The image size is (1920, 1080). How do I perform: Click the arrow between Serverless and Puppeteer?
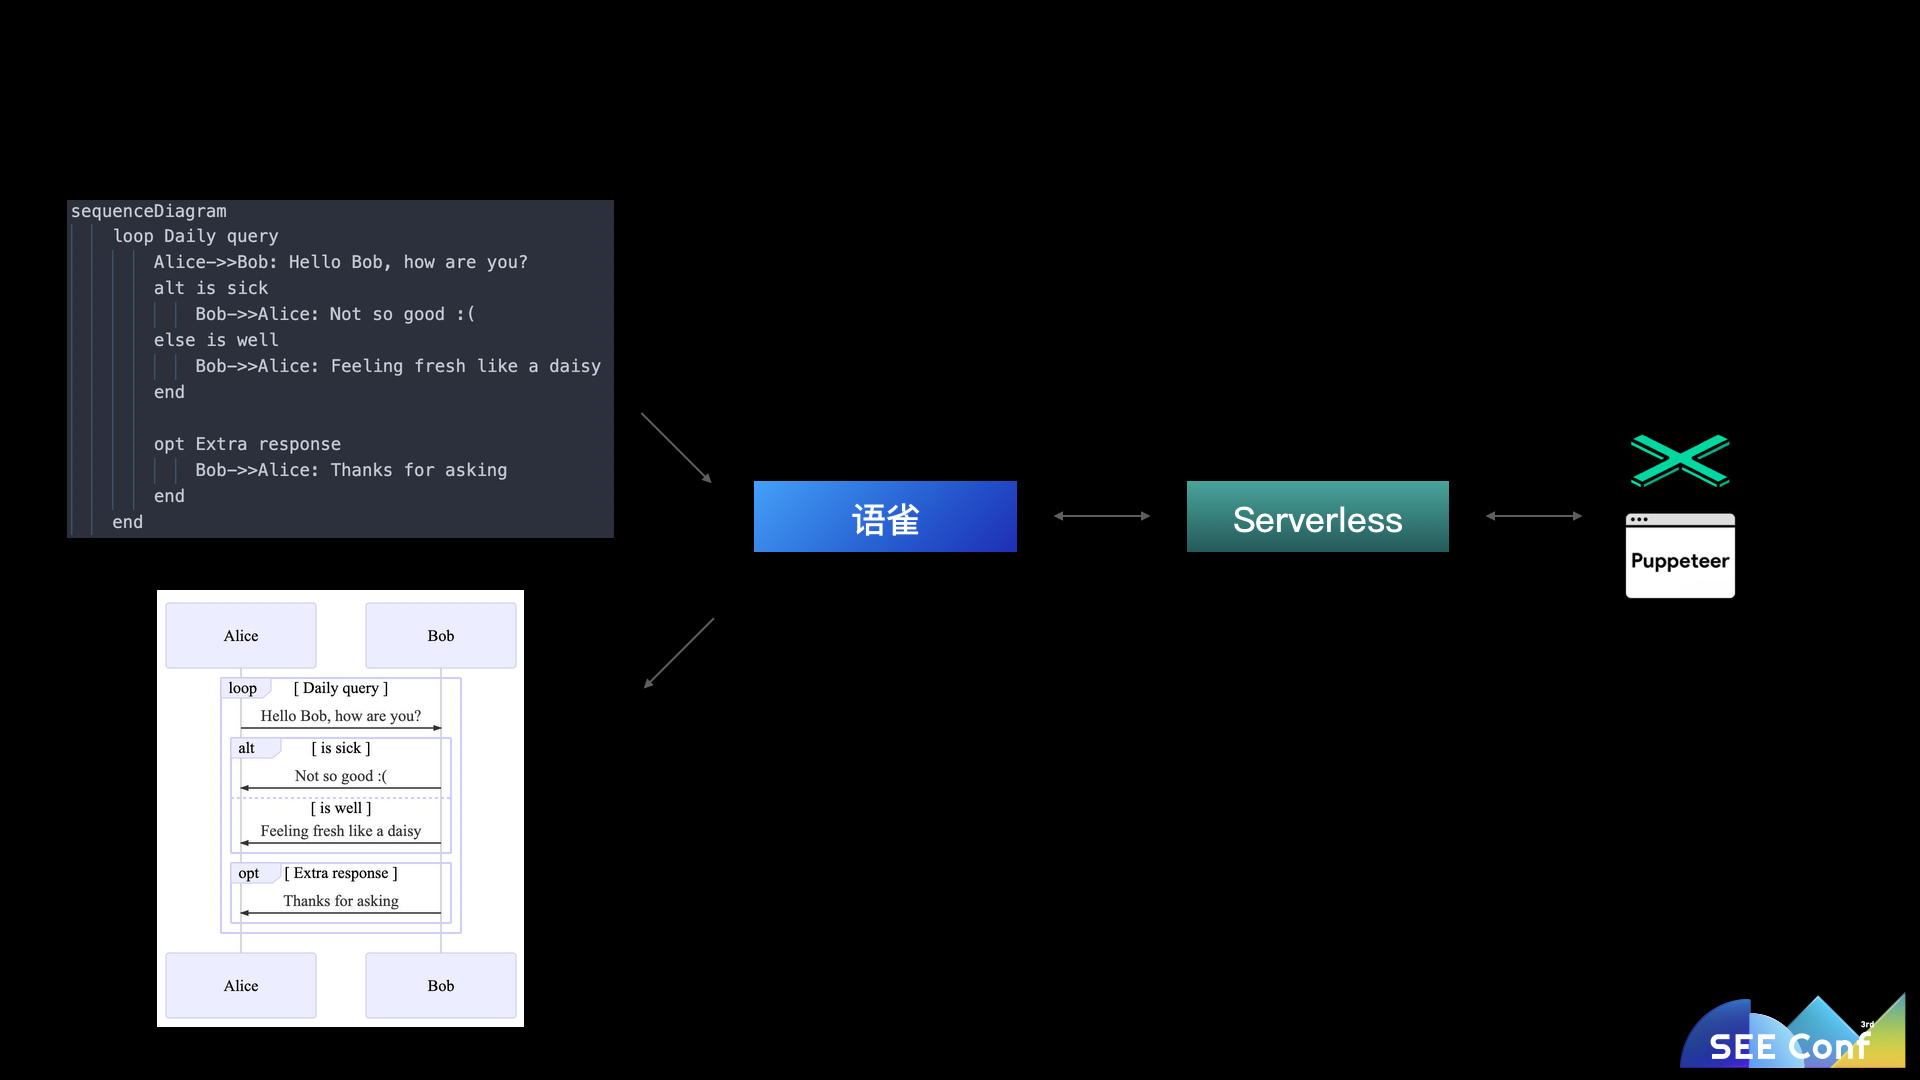point(1533,516)
